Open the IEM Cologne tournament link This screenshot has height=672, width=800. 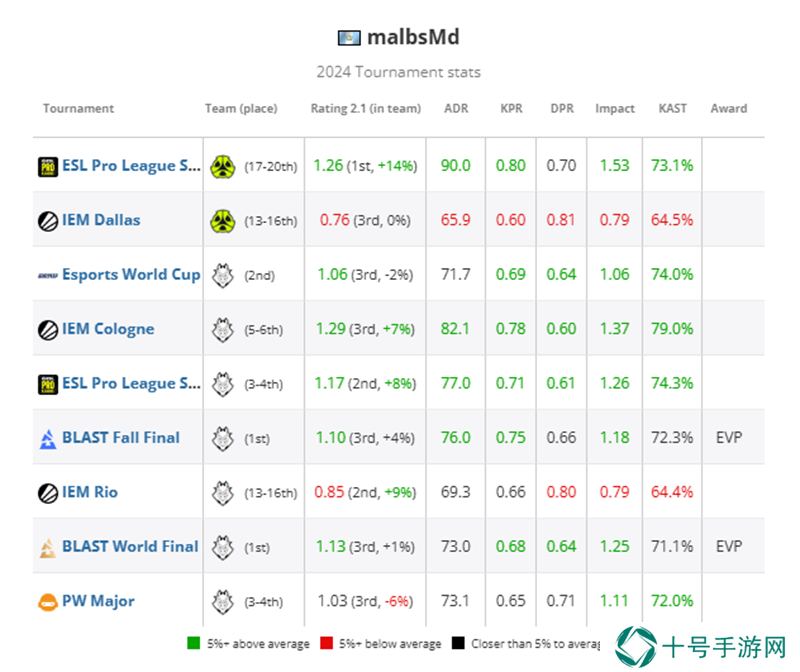click(108, 329)
